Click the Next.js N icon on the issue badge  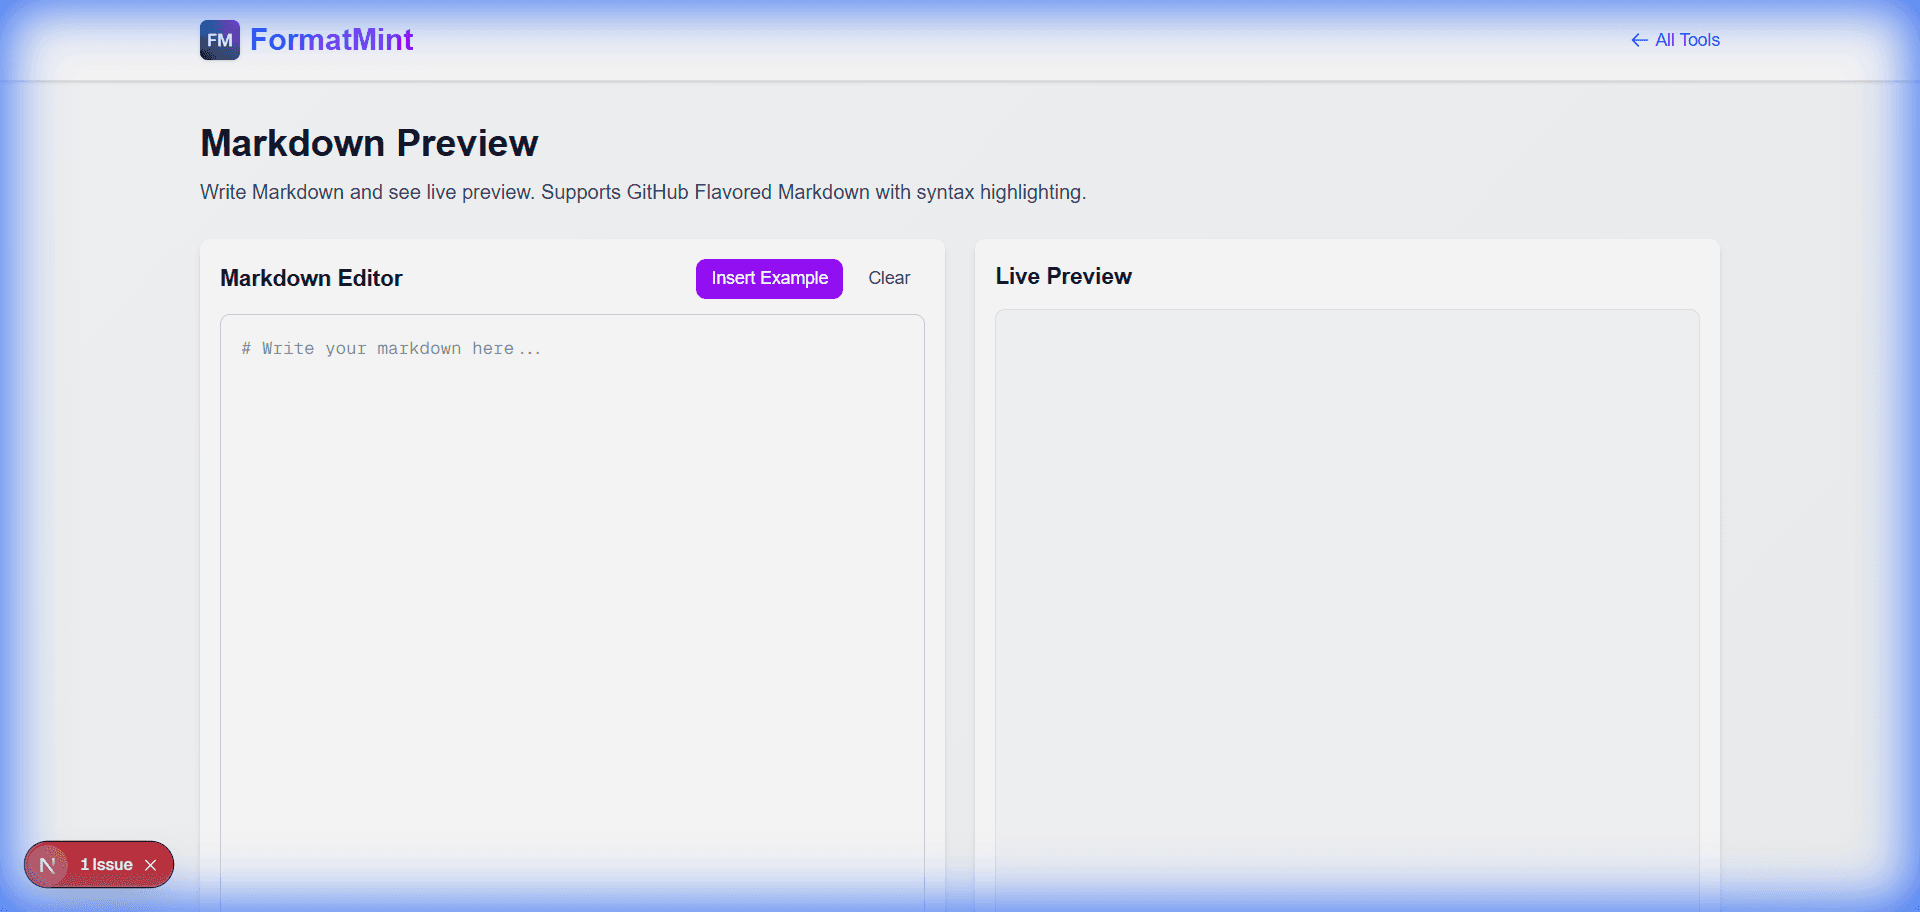point(47,864)
